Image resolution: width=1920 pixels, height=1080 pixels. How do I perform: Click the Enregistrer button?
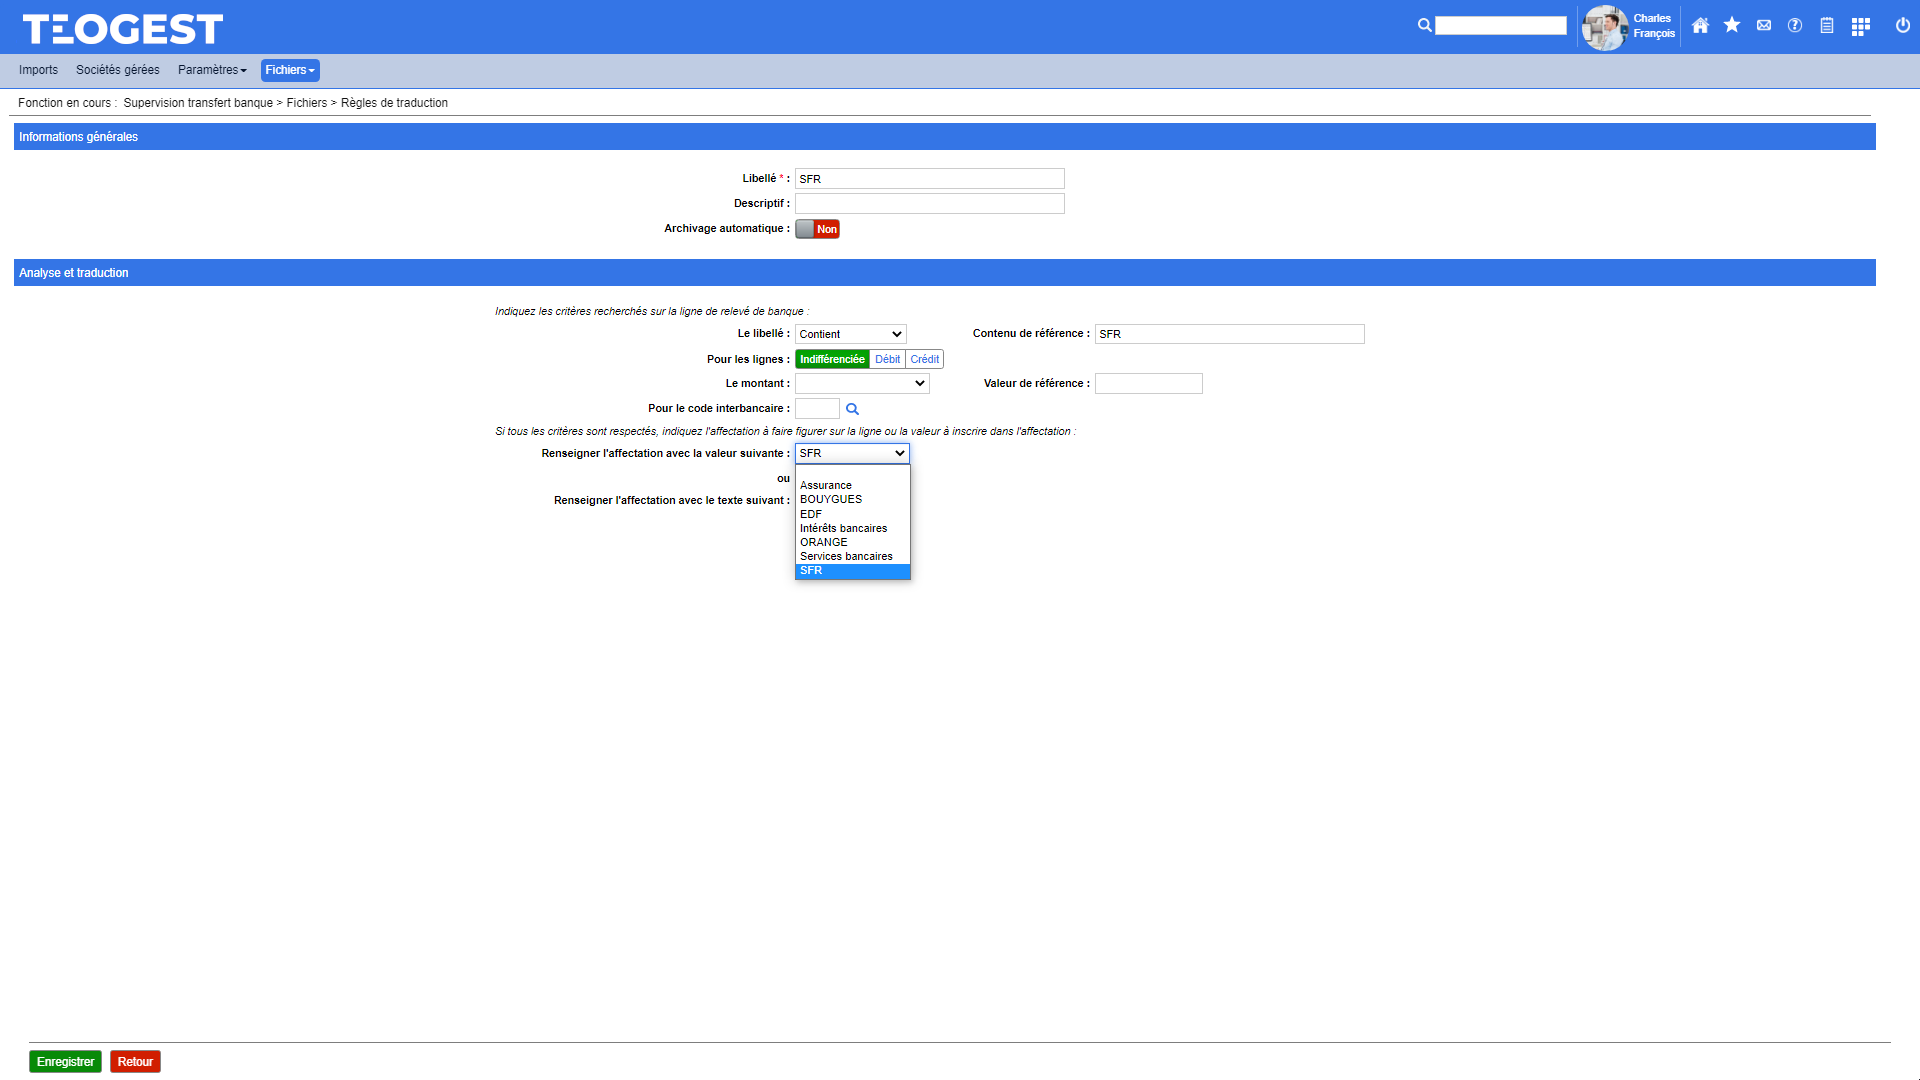pos(65,1062)
